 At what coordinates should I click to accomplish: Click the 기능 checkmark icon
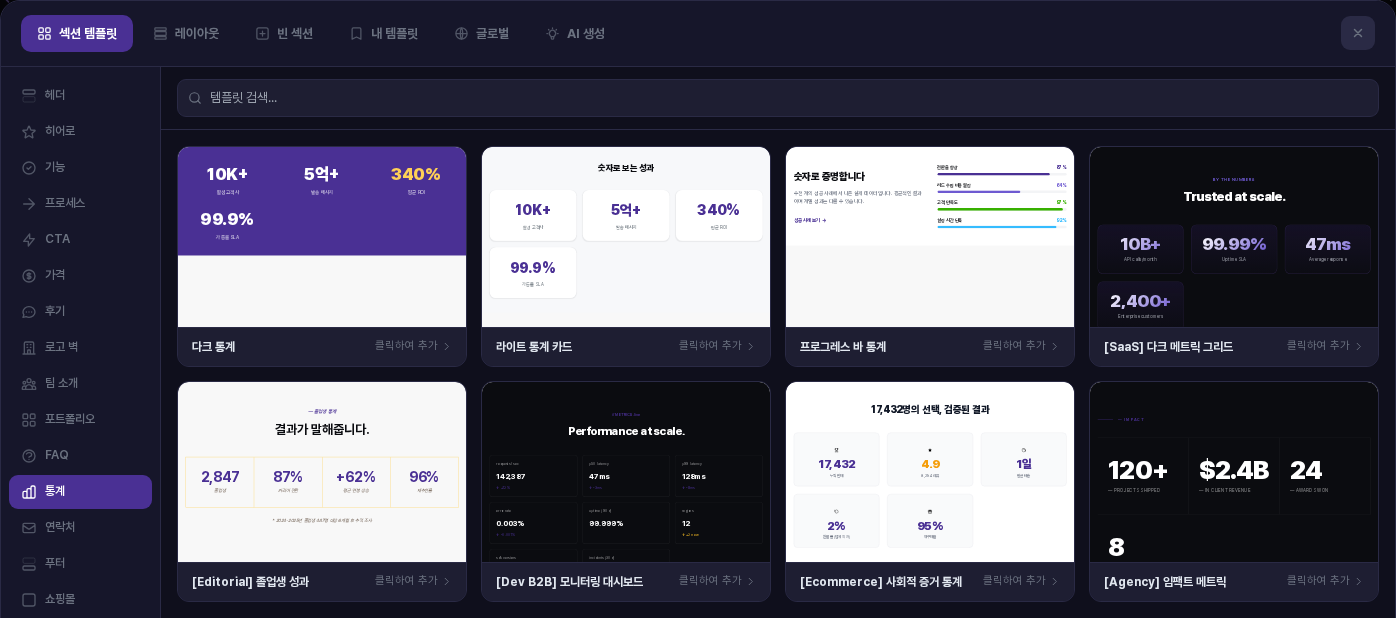tap(29, 167)
